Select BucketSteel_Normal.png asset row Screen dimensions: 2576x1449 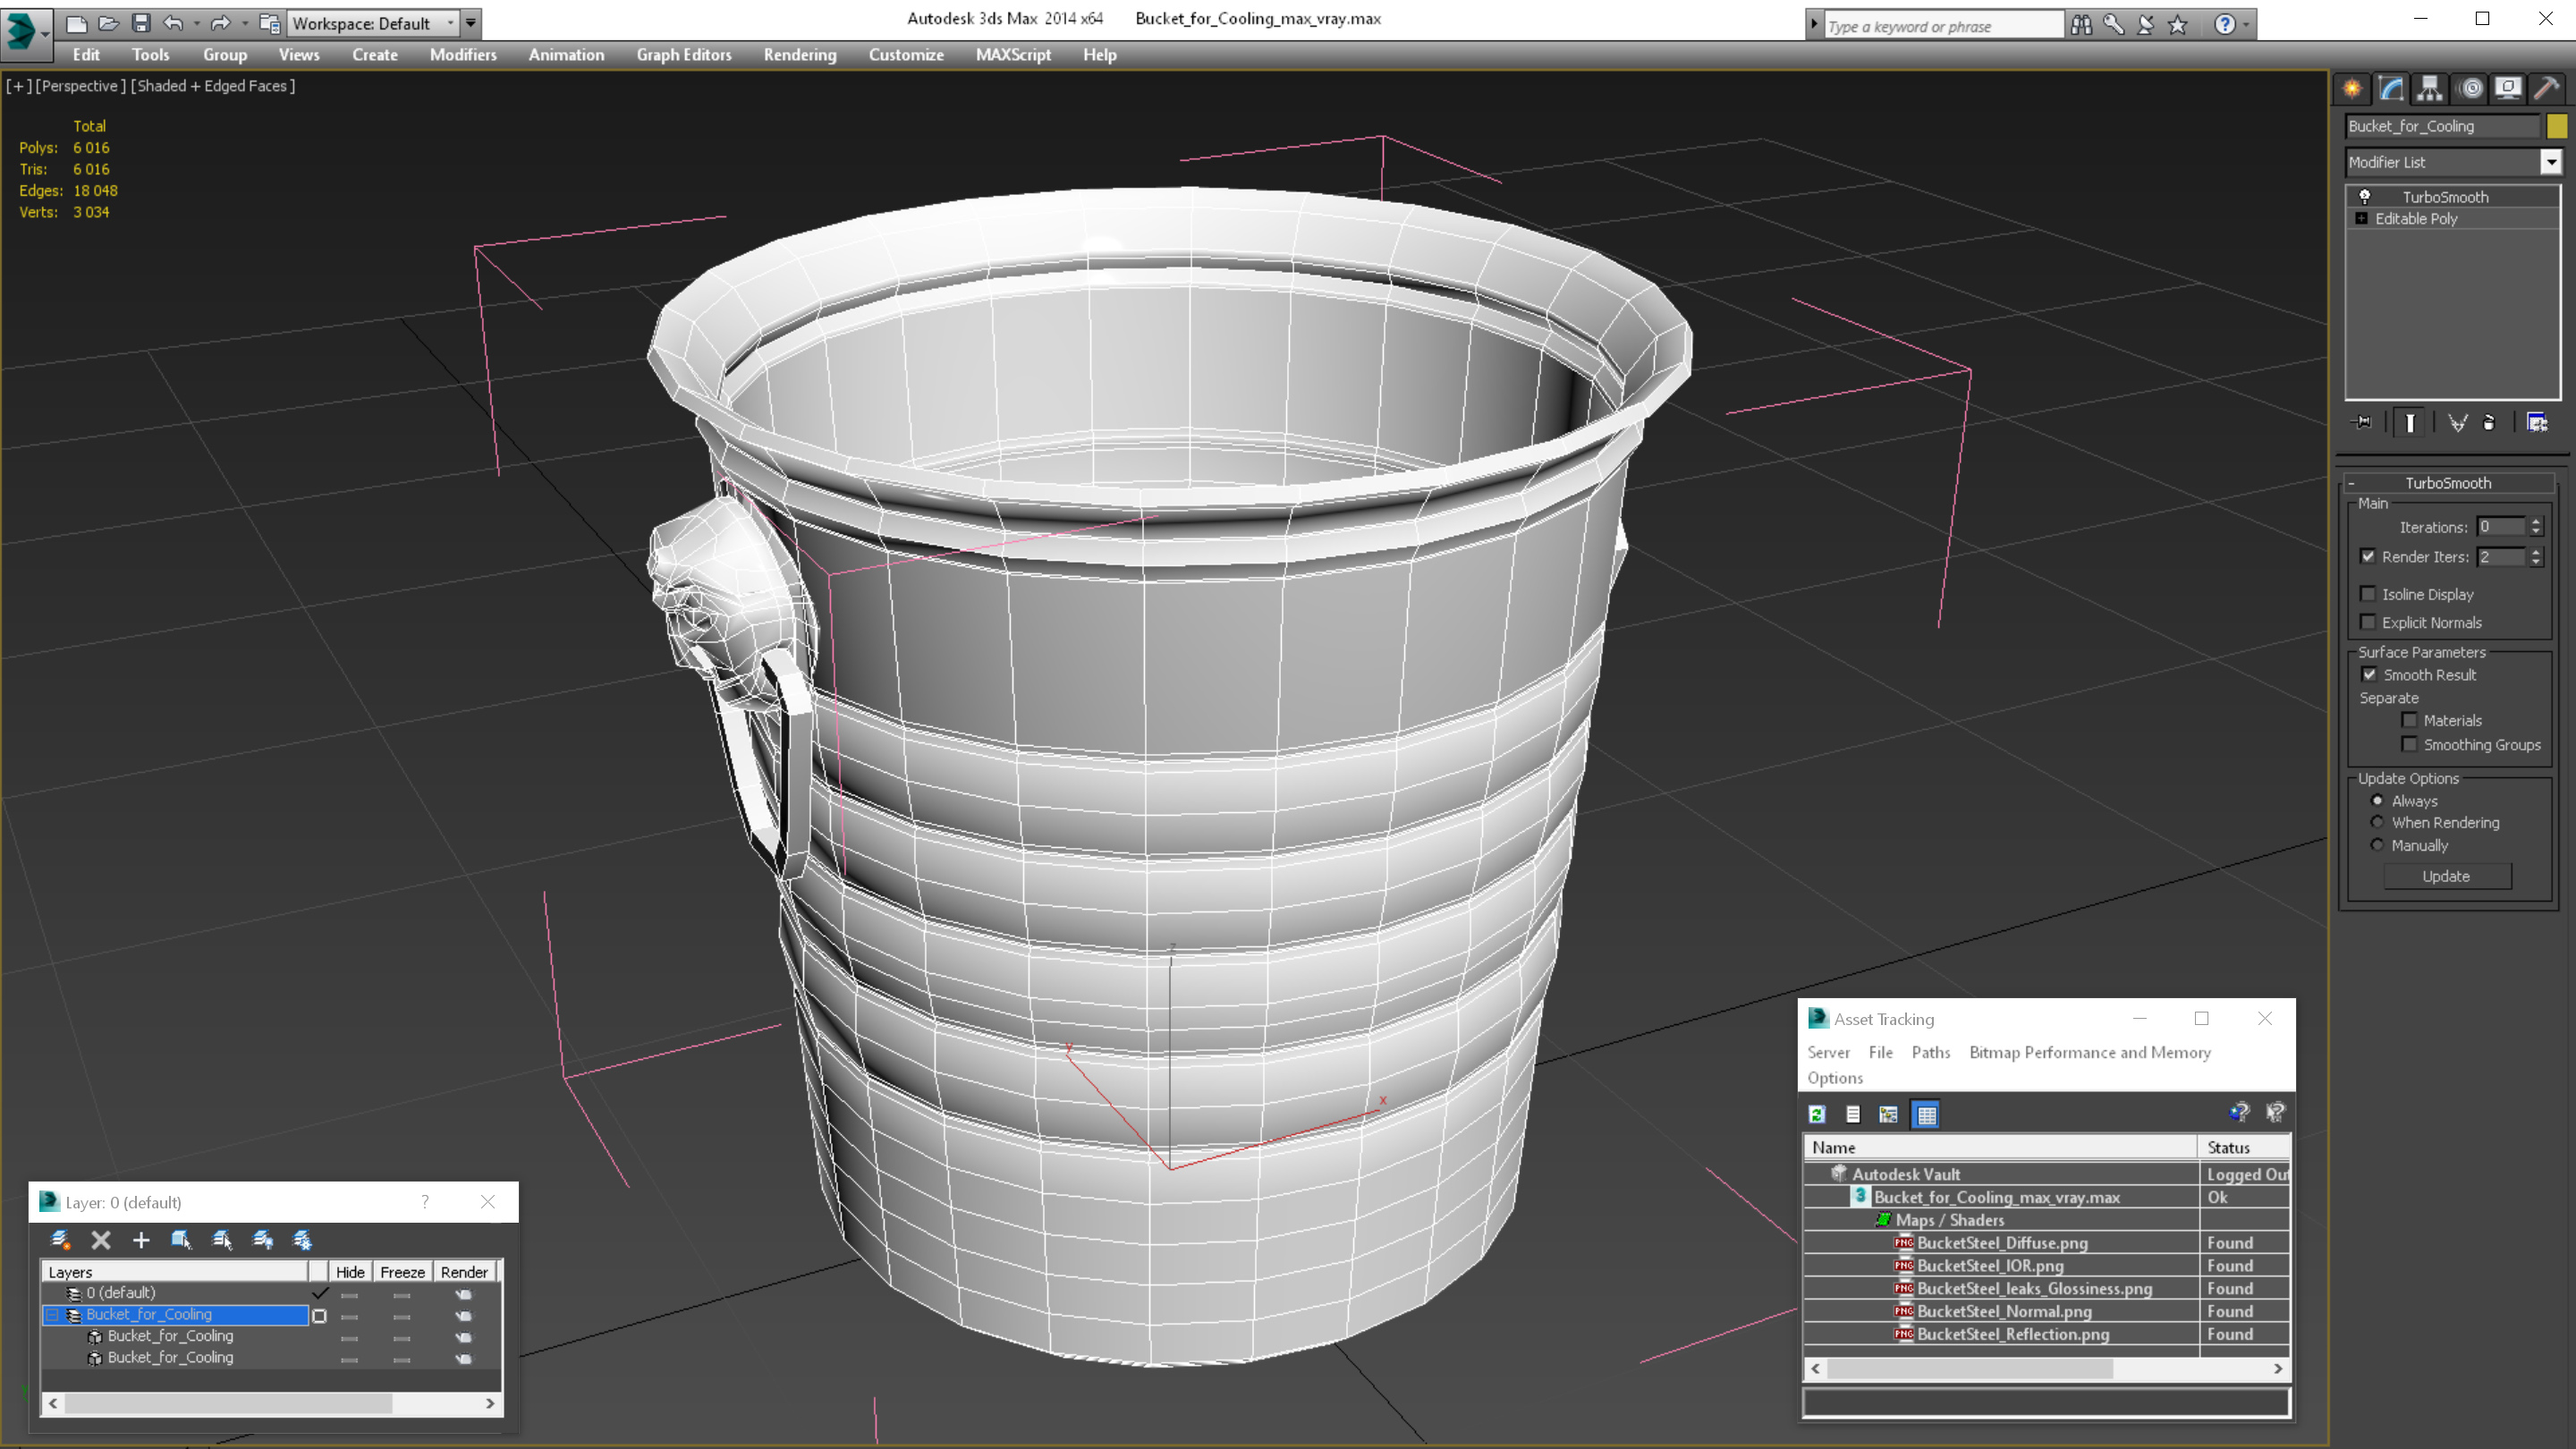tap(2046, 1311)
